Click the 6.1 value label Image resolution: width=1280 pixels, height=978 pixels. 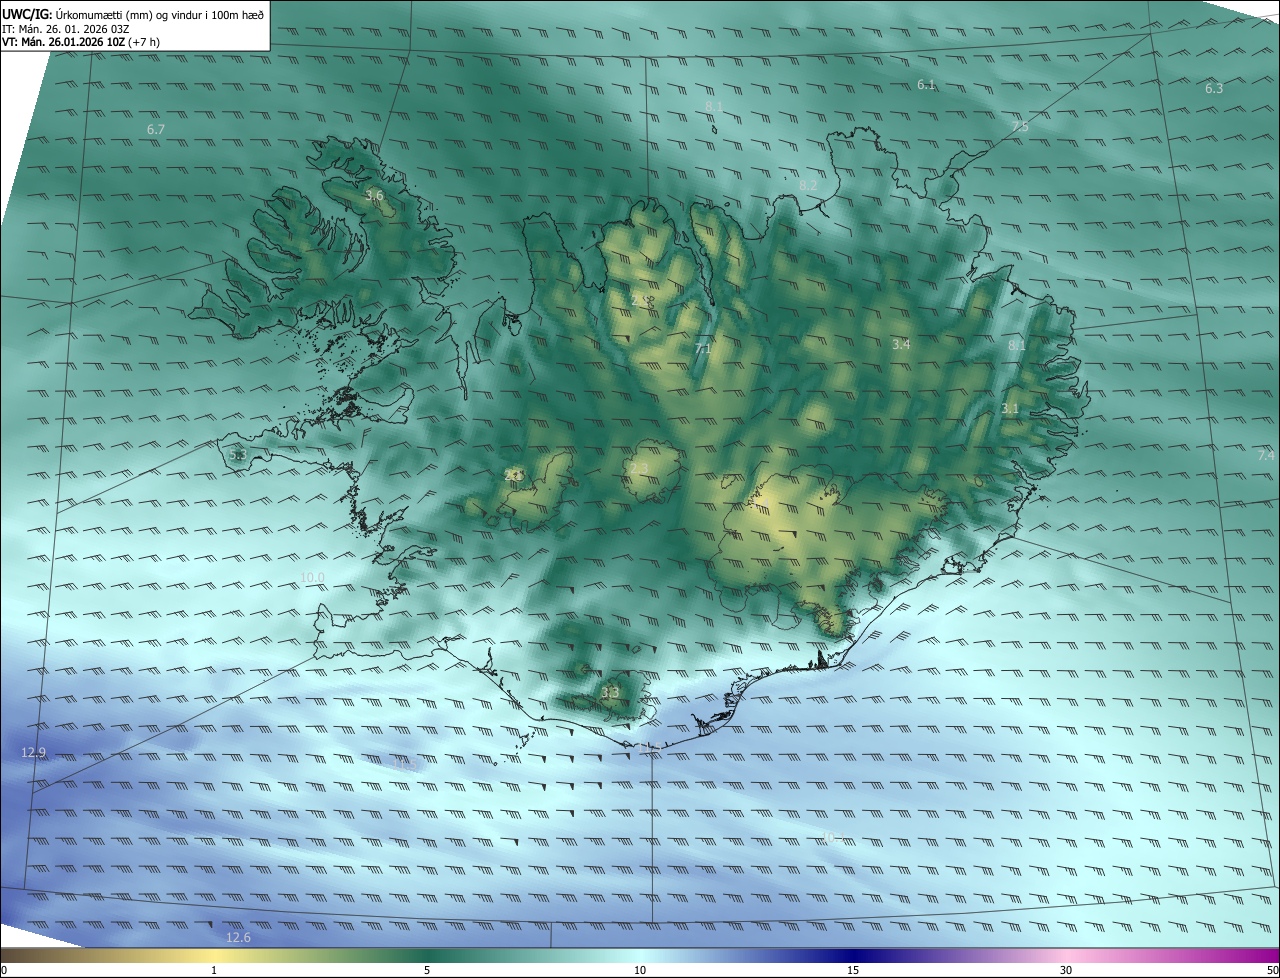tap(926, 85)
